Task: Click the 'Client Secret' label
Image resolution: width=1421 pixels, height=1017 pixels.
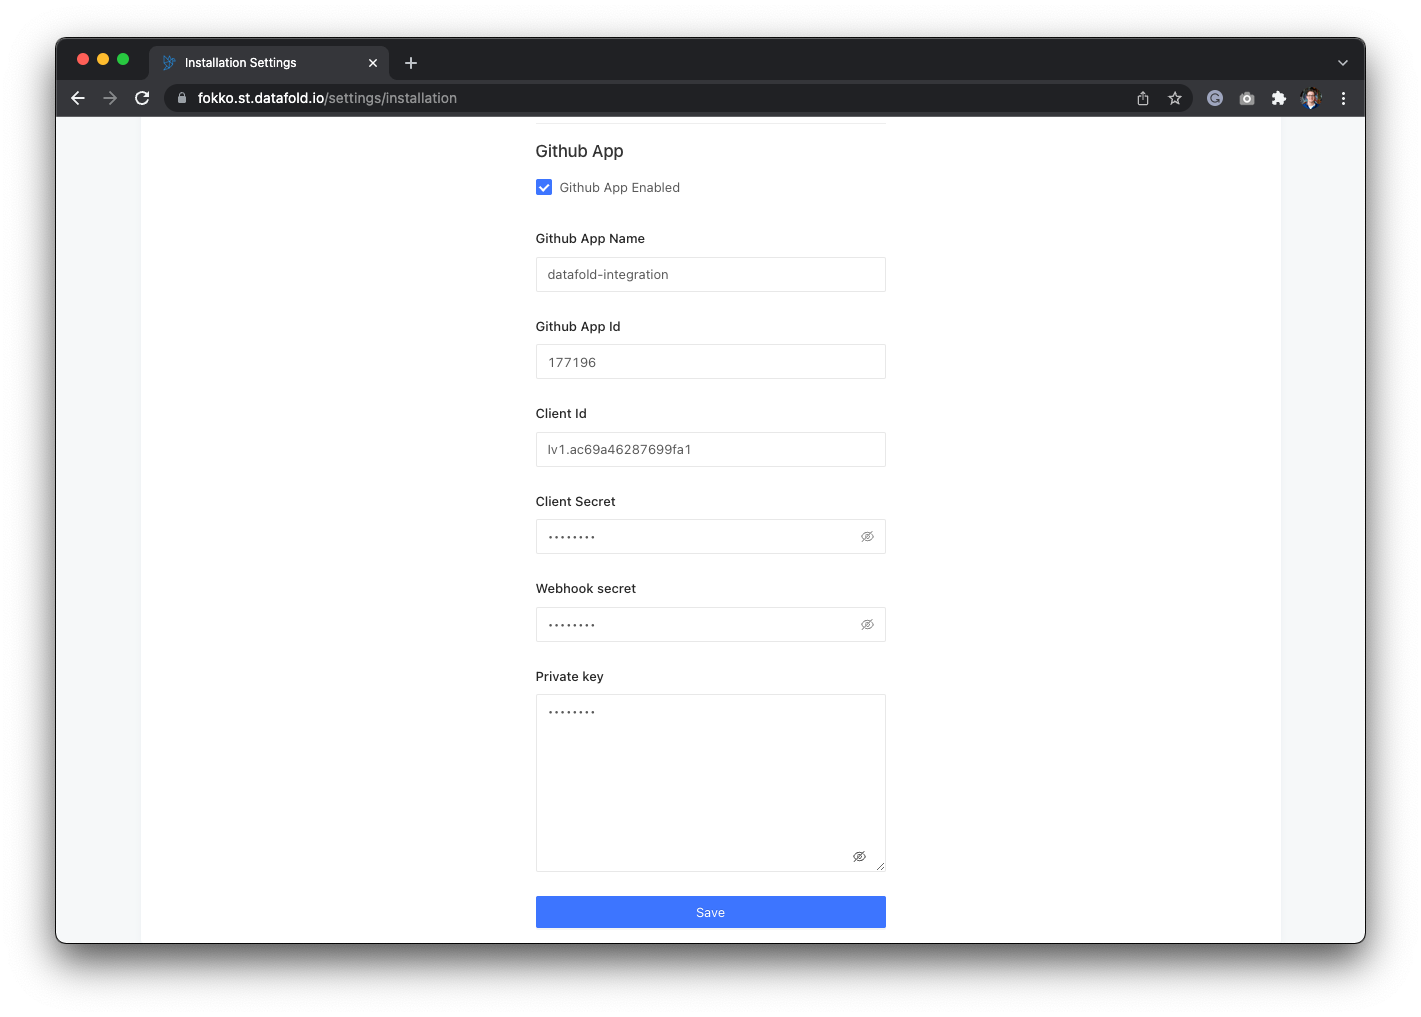Action: (575, 502)
